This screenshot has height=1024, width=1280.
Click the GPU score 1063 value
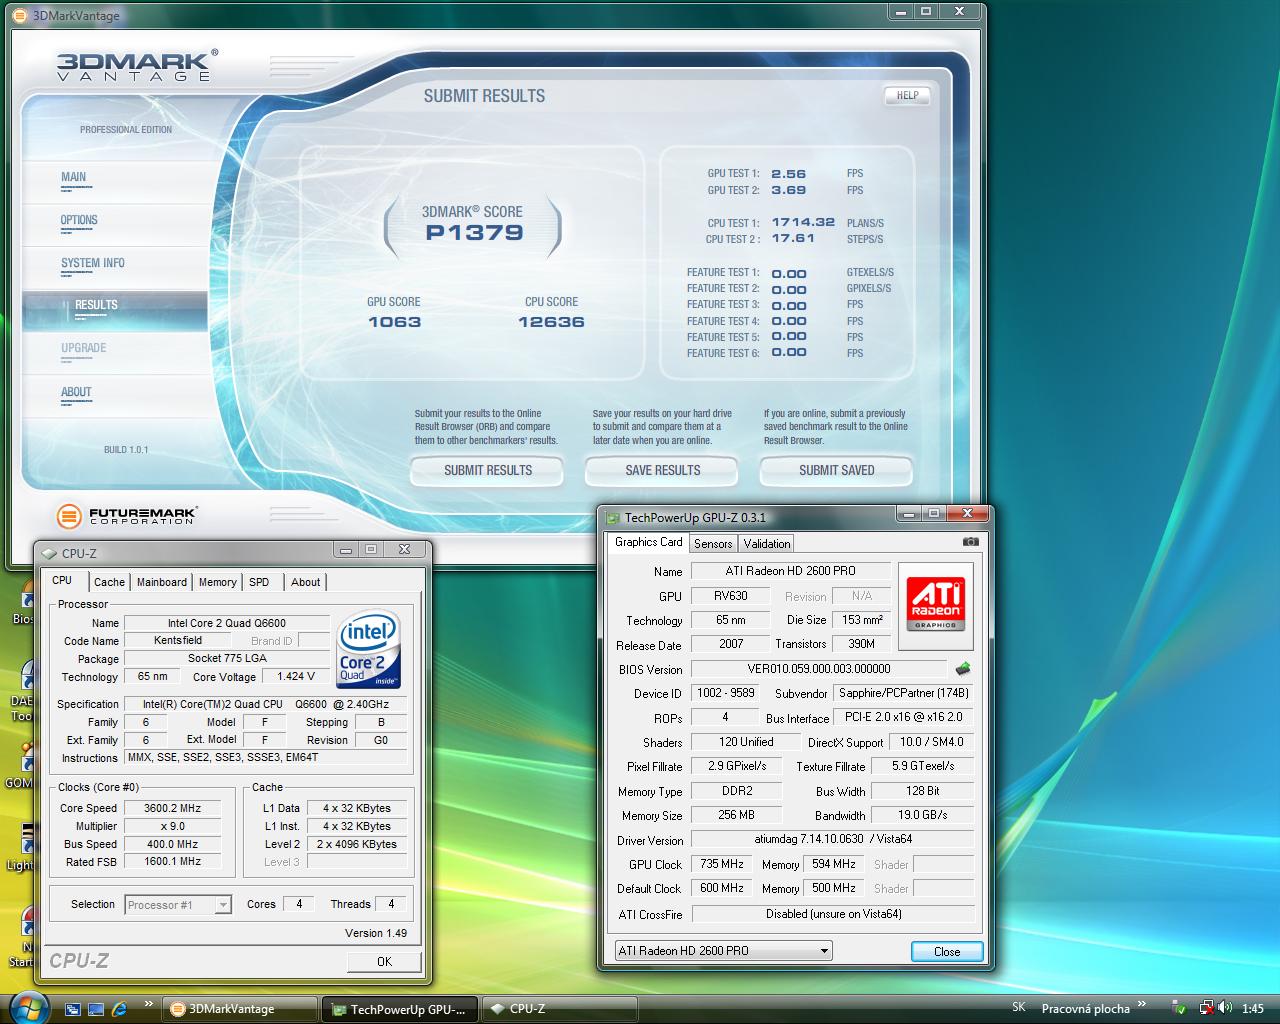click(394, 322)
